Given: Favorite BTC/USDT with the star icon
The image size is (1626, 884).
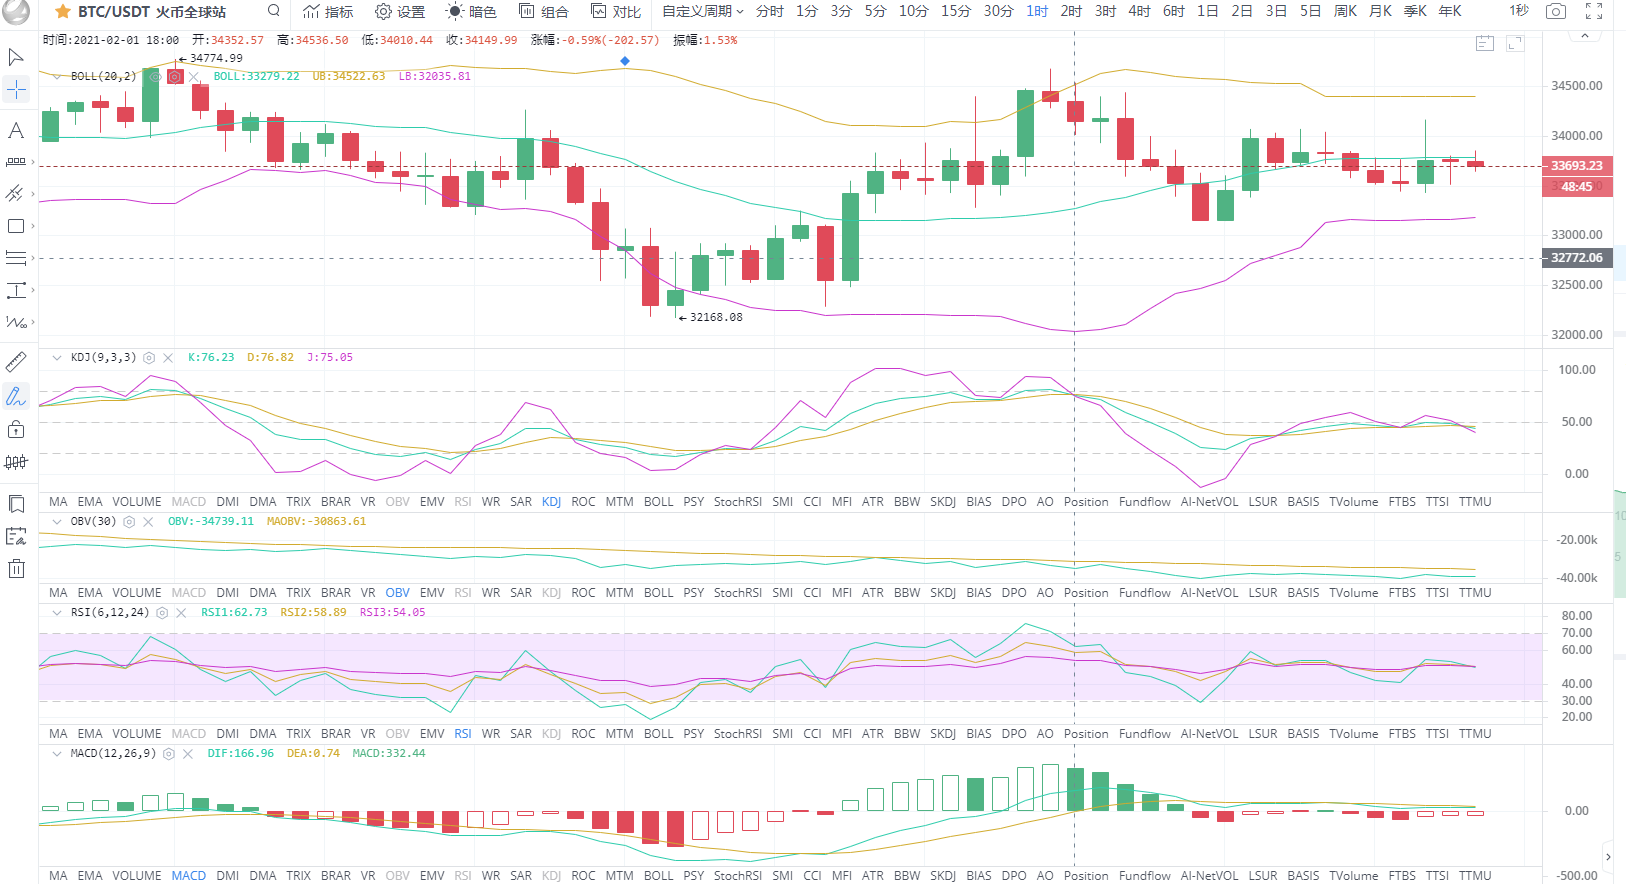Looking at the screenshot, I should (x=63, y=12).
